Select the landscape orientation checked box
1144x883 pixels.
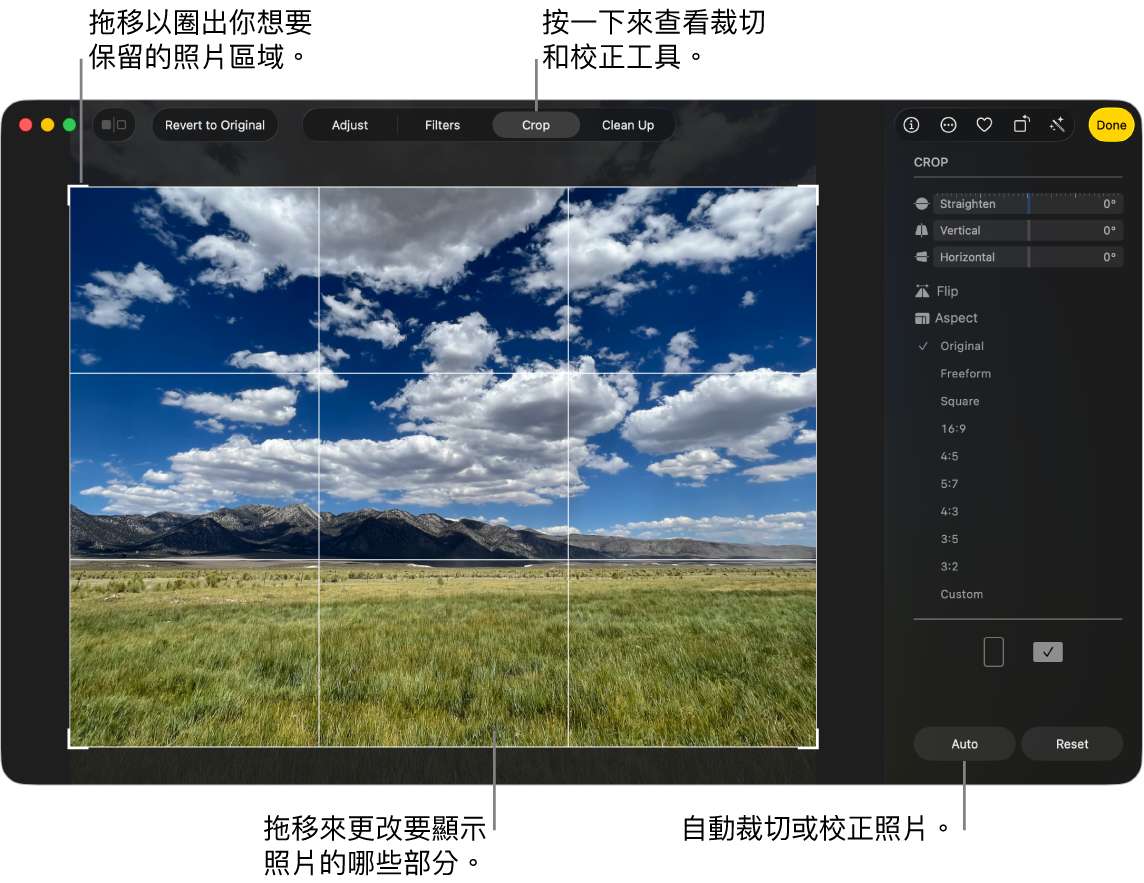pos(1048,652)
